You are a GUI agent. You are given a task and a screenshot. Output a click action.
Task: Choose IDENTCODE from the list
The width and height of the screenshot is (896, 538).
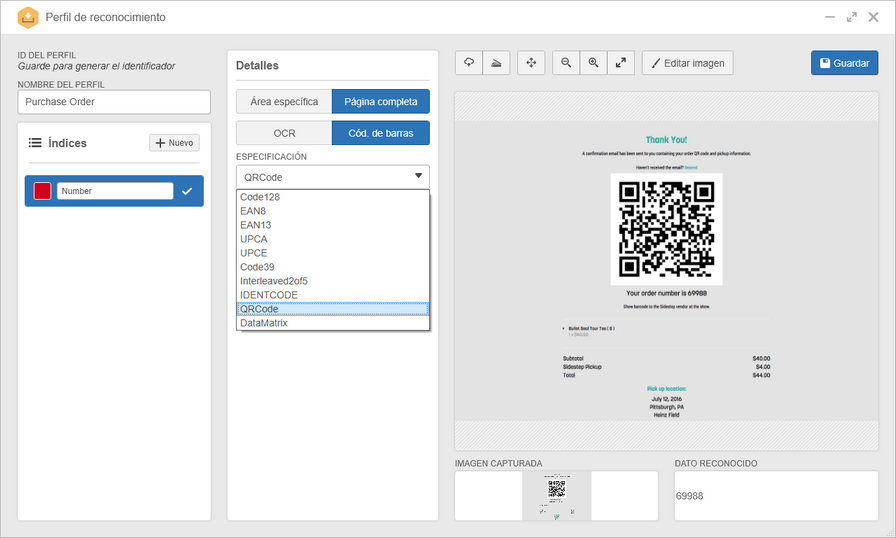pos(333,295)
